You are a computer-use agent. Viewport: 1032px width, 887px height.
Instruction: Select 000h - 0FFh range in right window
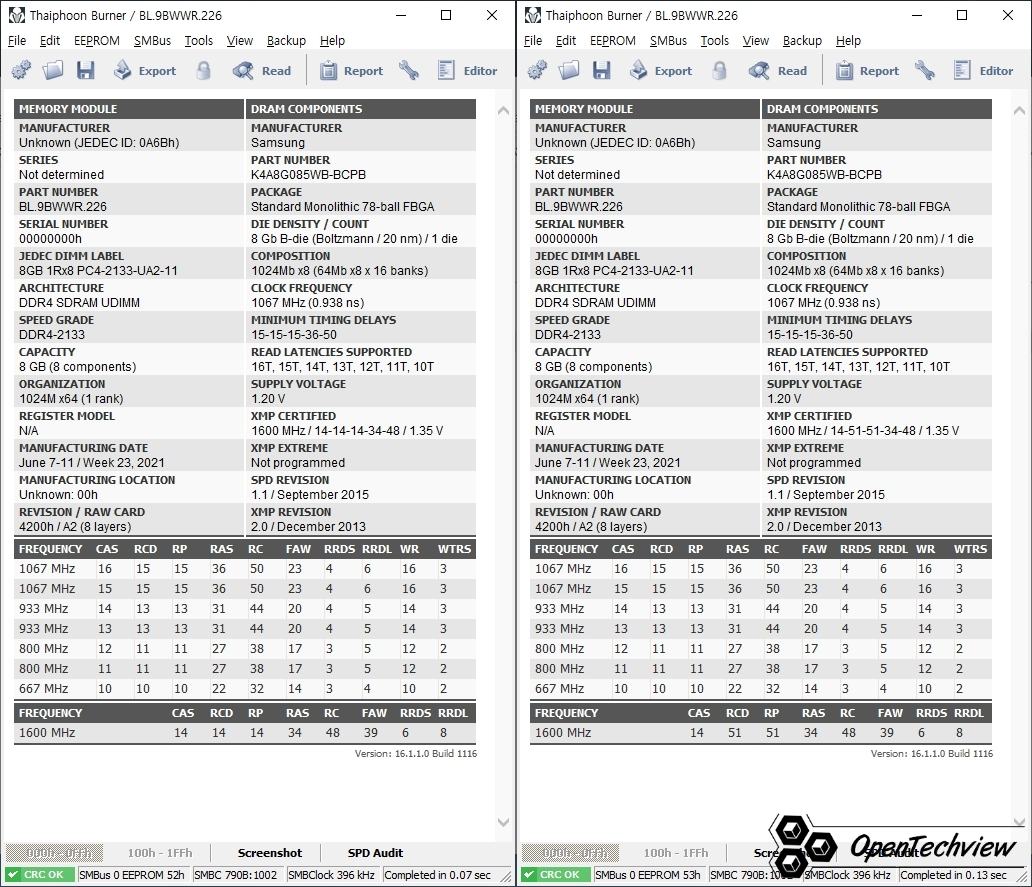pos(571,853)
